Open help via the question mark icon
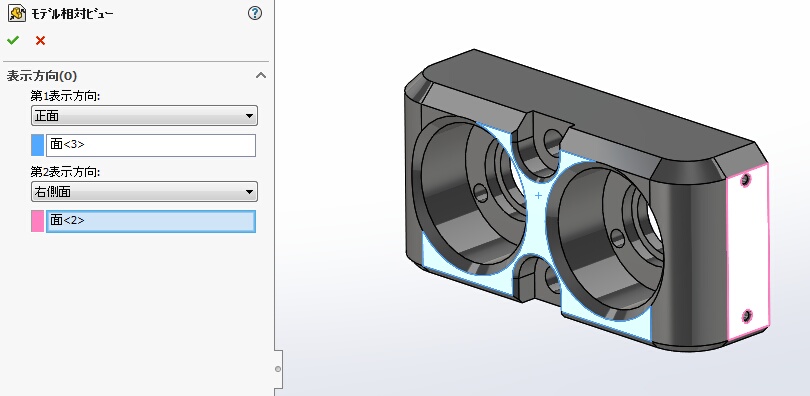The height and width of the screenshot is (396, 810). 255,13
